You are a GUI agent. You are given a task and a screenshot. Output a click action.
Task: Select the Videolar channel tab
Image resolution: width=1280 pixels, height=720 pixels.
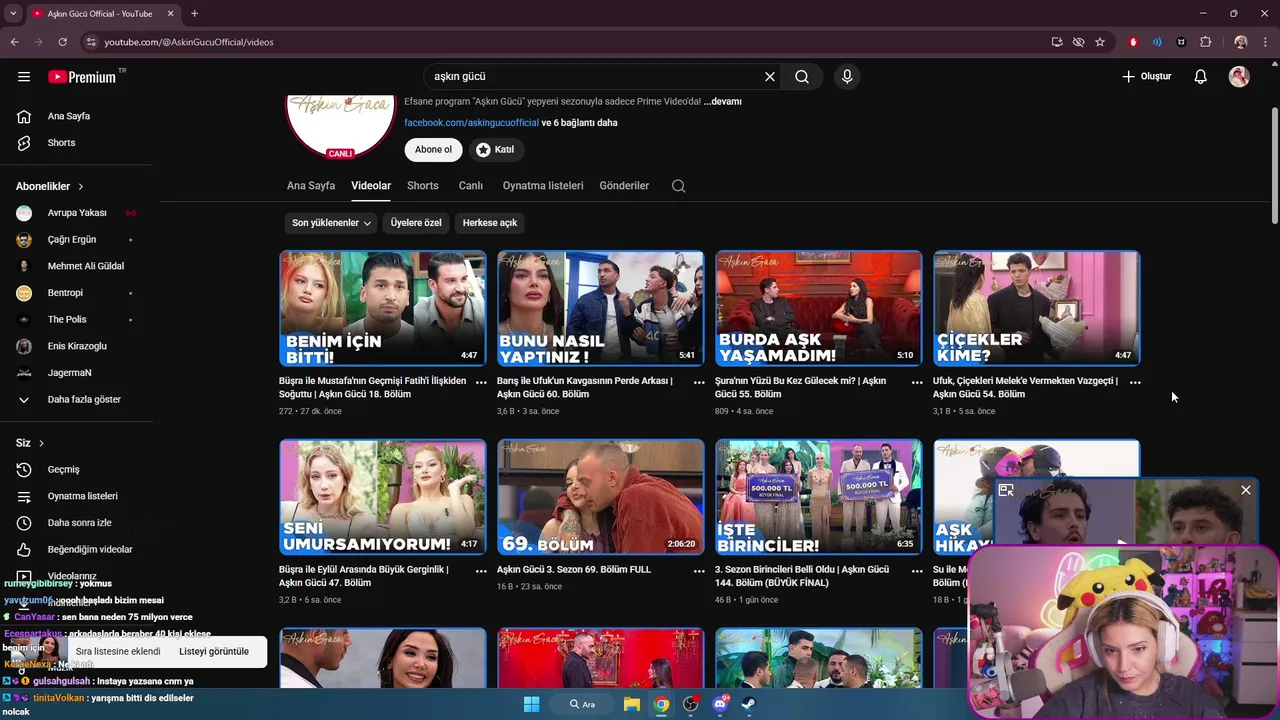coord(371,186)
